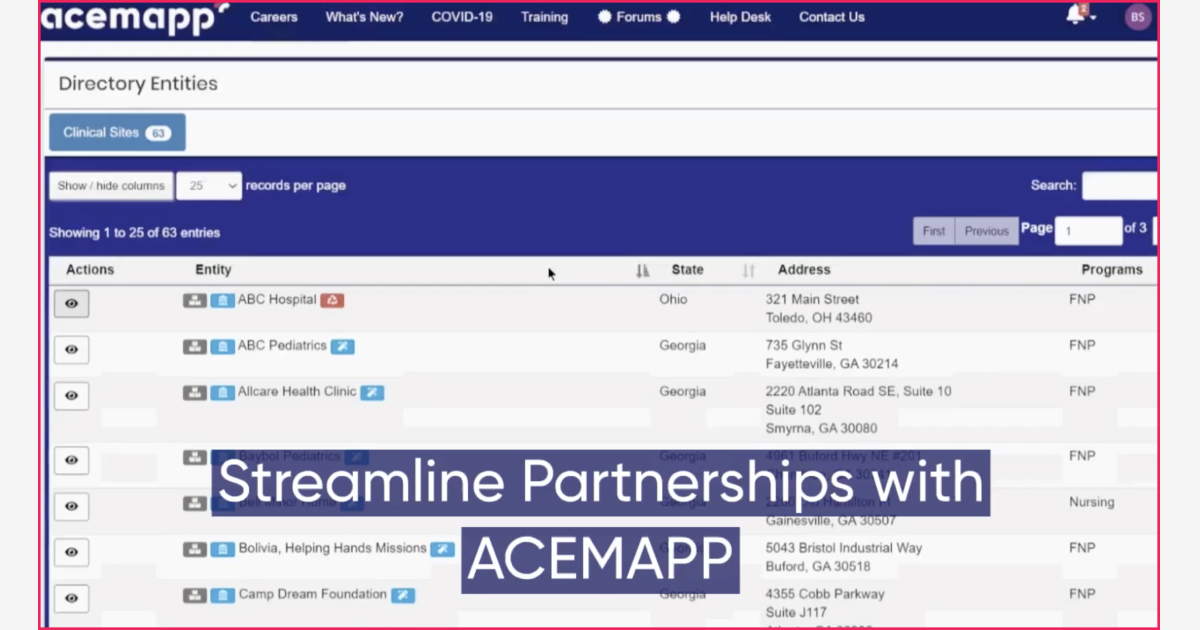1200x630 pixels.
Task: Select the tools icon next to Allcare Health Clinic
Action: (x=372, y=392)
